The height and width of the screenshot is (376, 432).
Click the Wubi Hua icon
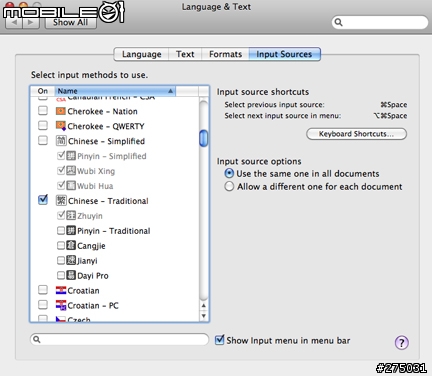point(71,186)
